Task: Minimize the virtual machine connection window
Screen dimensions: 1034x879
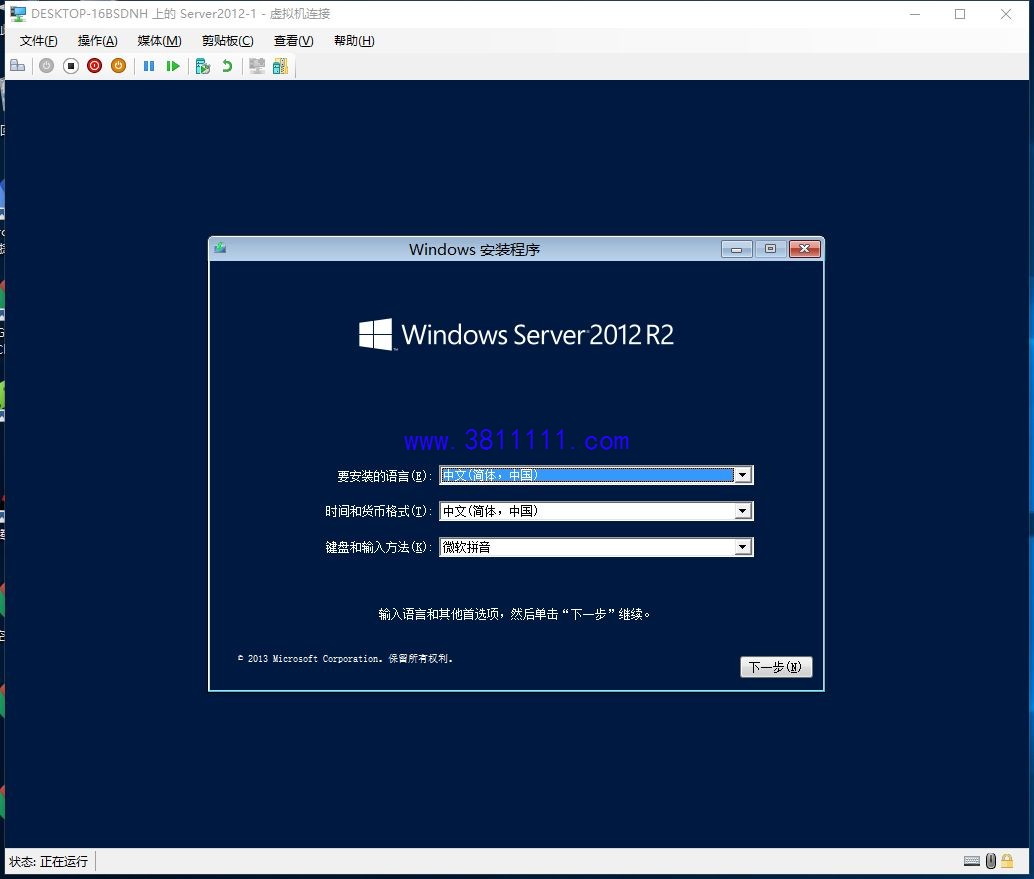Action: [x=915, y=14]
